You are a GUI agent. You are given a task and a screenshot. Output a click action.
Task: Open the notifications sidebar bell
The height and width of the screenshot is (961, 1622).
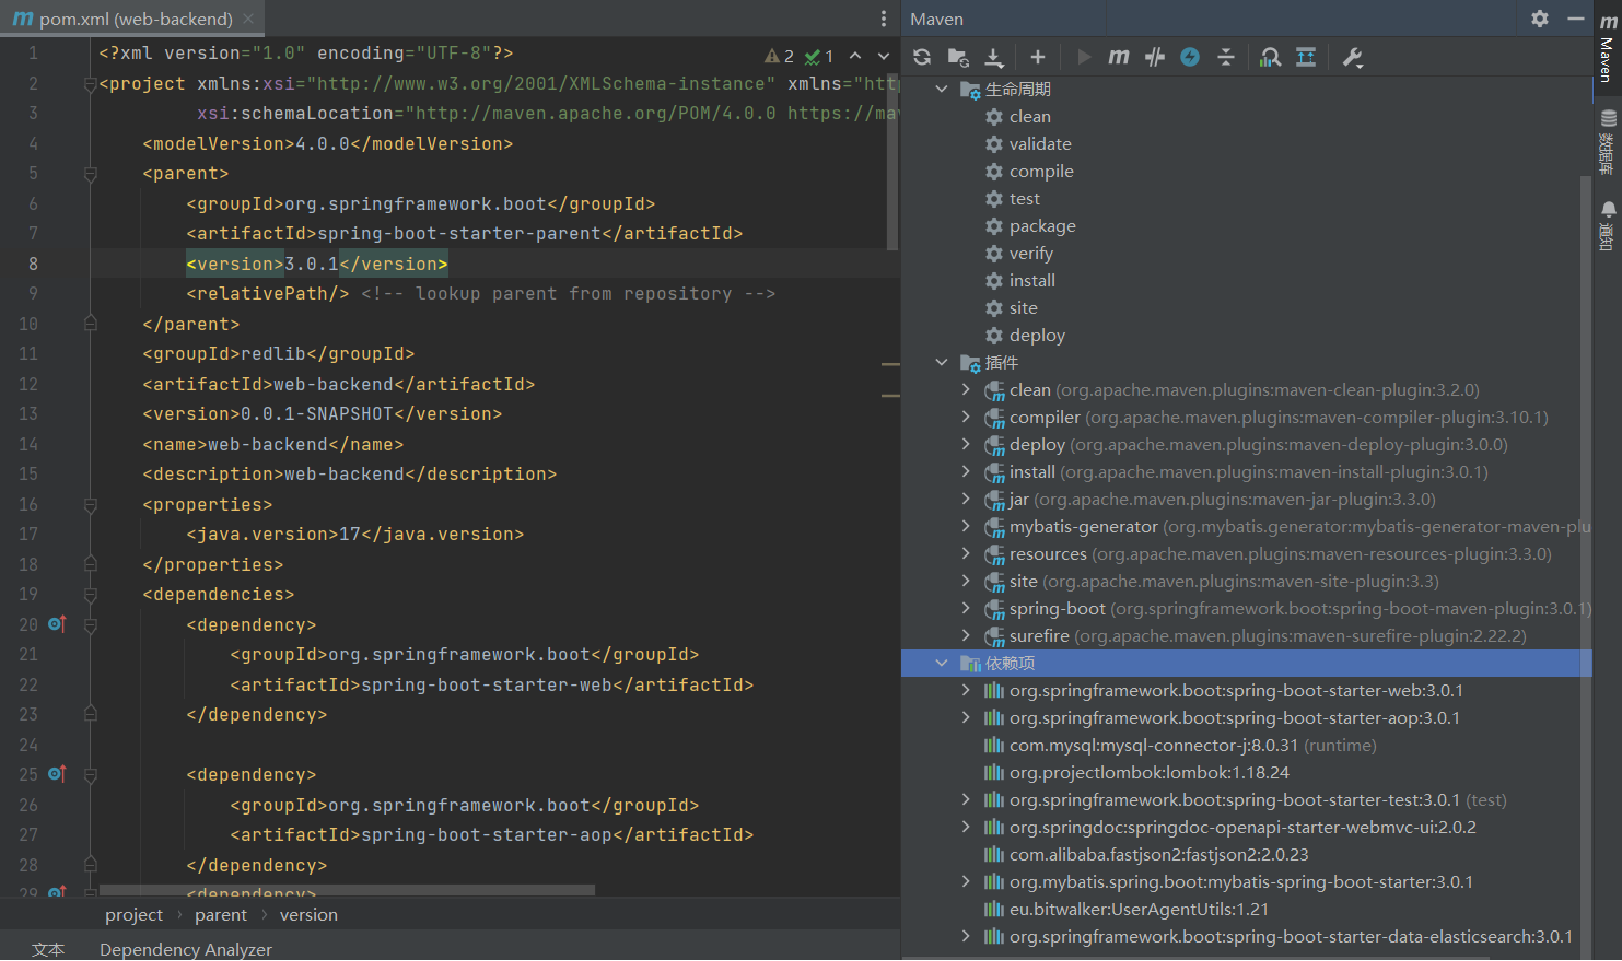[1607, 225]
